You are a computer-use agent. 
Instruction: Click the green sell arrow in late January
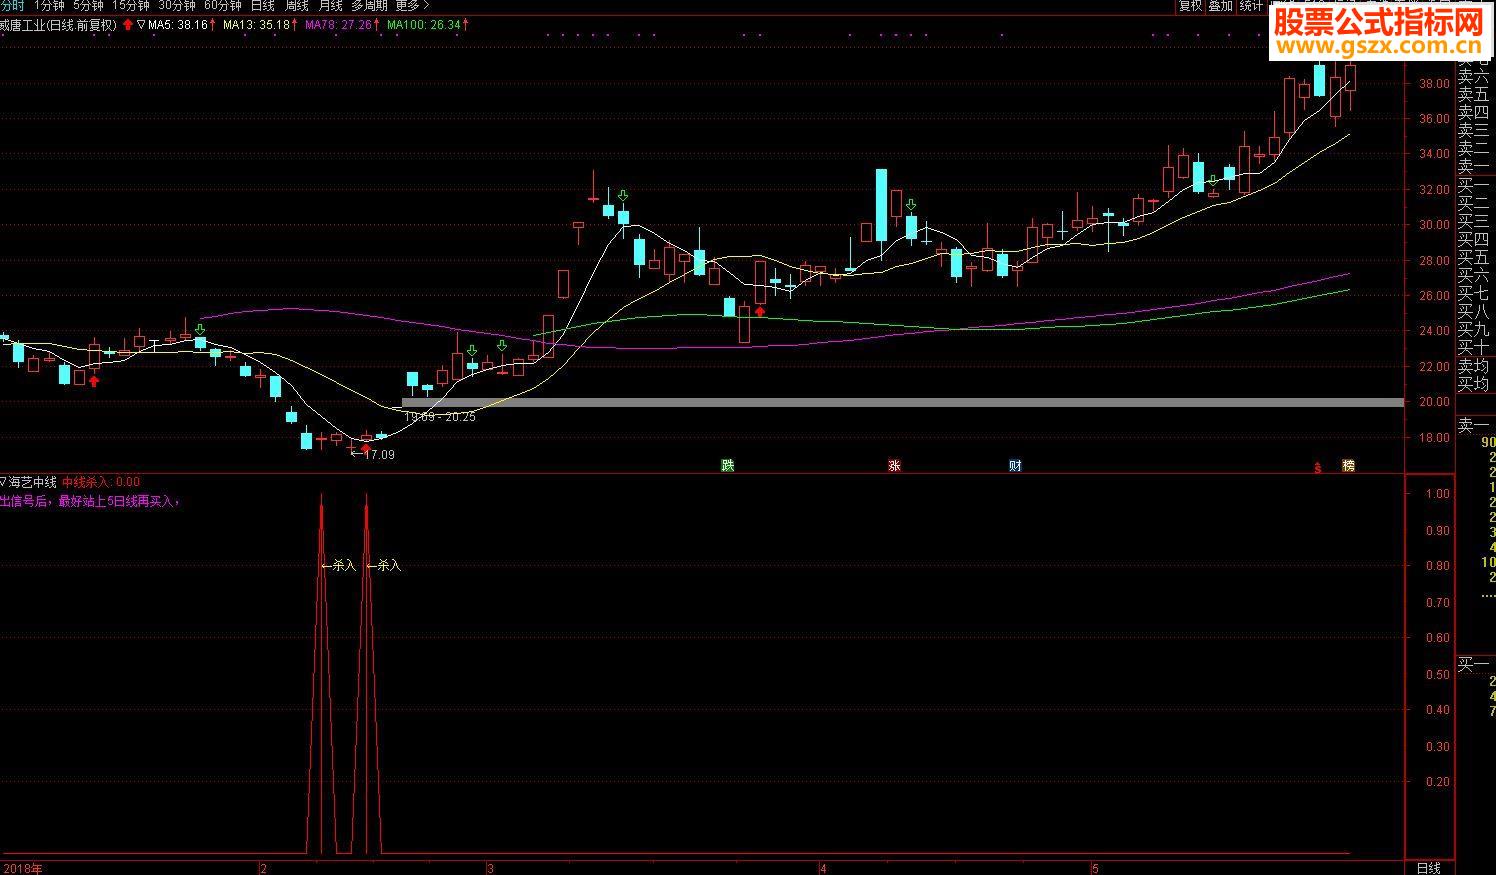200,329
